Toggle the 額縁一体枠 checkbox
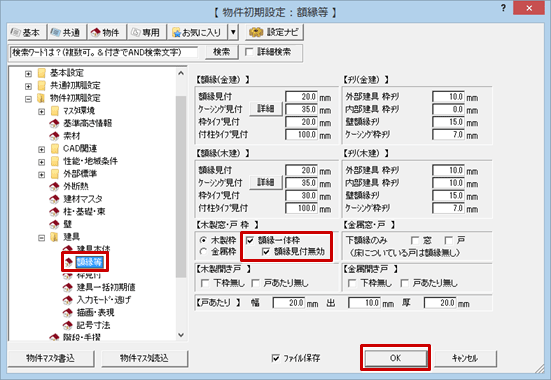The image size is (551, 380). click(x=250, y=240)
